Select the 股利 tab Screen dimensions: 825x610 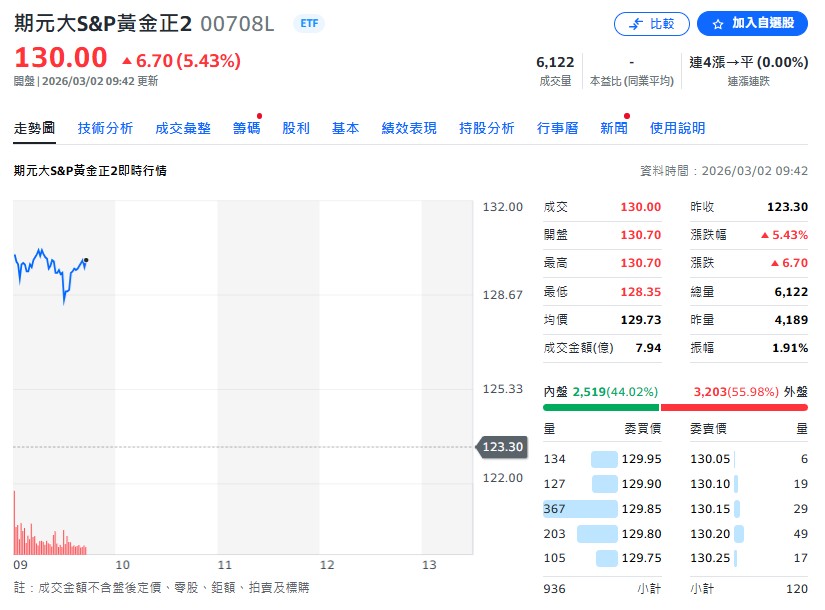point(296,128)
